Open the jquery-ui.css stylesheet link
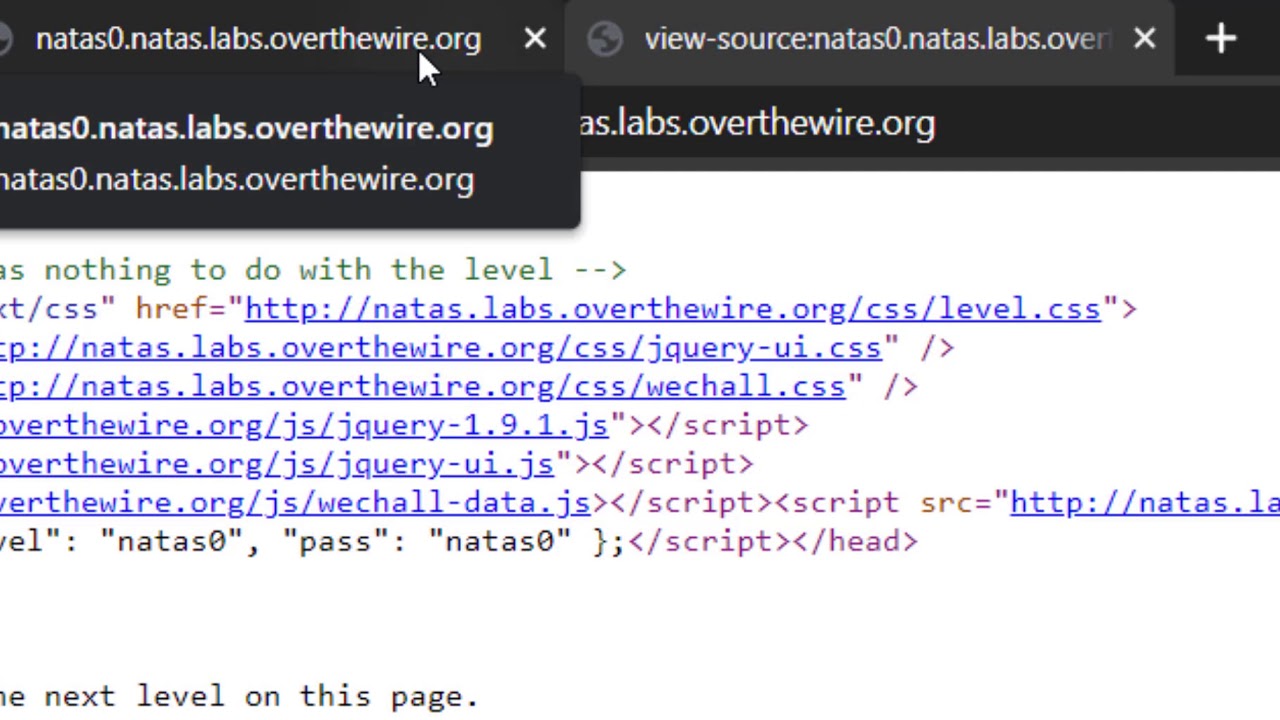This screenshot has height=720, width=1280. (x=441, y=348)
